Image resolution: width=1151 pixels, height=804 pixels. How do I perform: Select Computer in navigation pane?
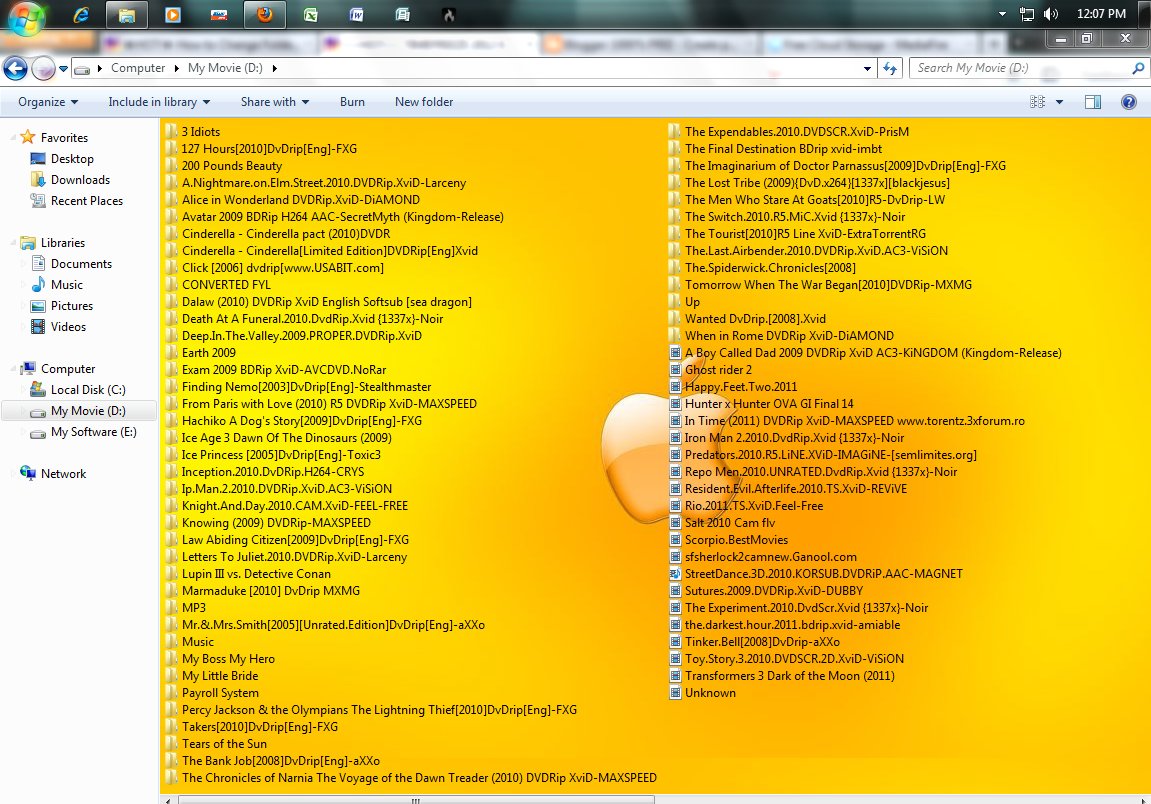point(68,369)
